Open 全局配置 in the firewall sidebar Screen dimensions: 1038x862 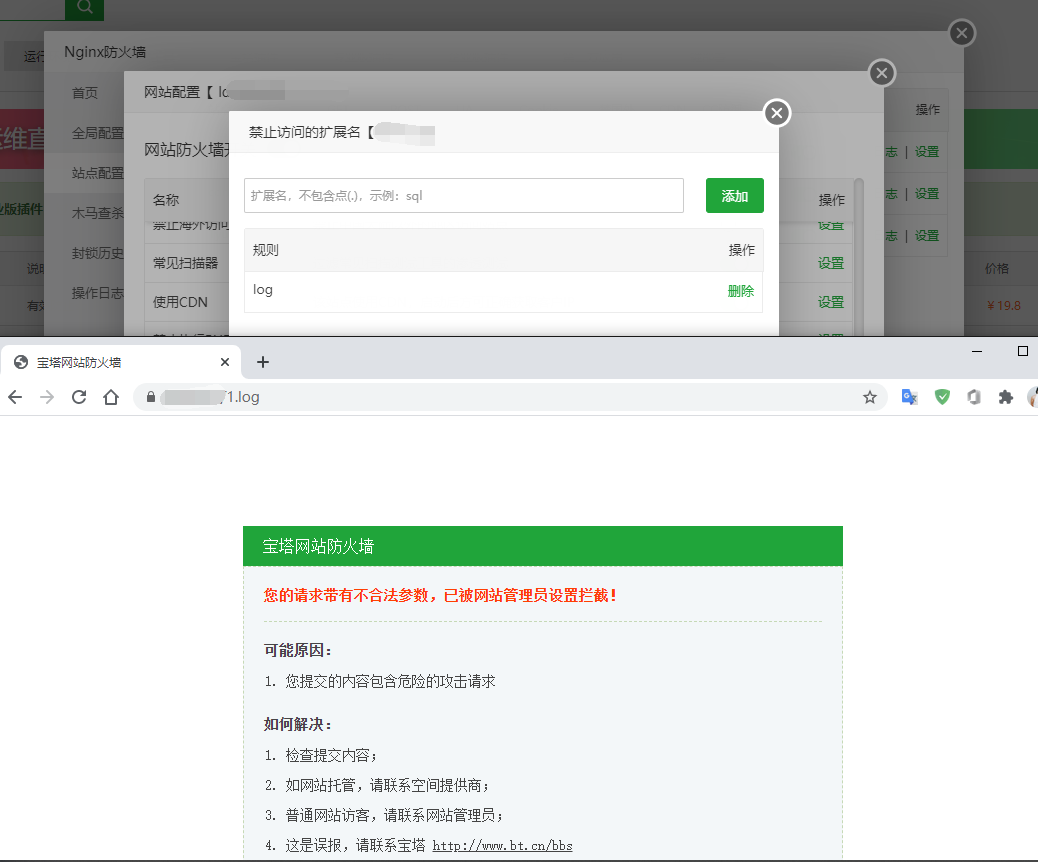[x=97, y=133]
